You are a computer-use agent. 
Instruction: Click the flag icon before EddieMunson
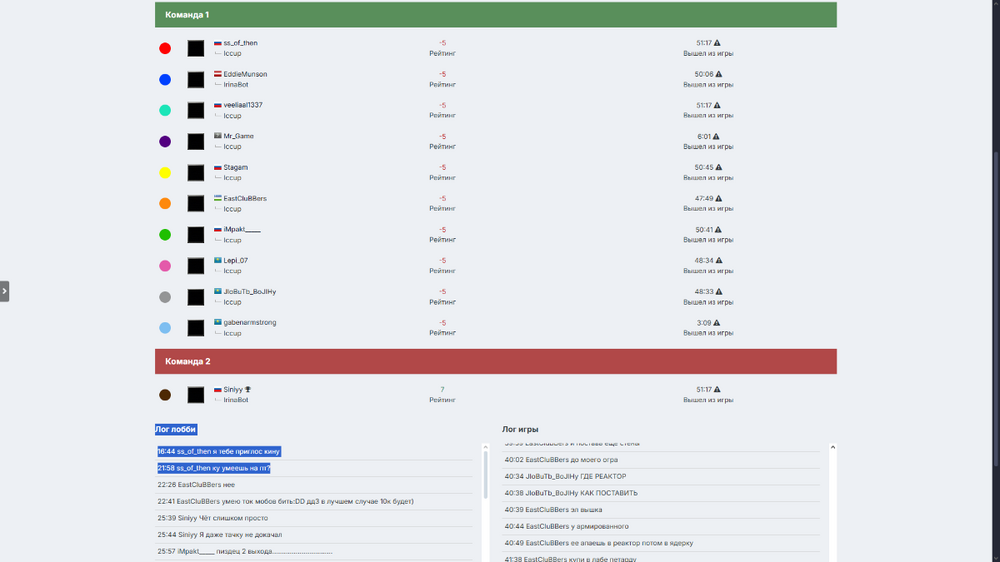(218, 74)
